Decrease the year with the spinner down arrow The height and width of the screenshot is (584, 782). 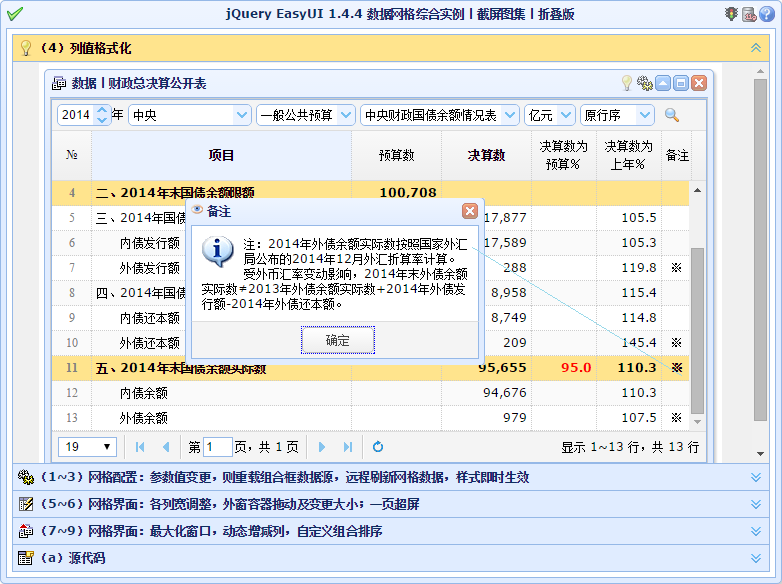tap(102, 120)
